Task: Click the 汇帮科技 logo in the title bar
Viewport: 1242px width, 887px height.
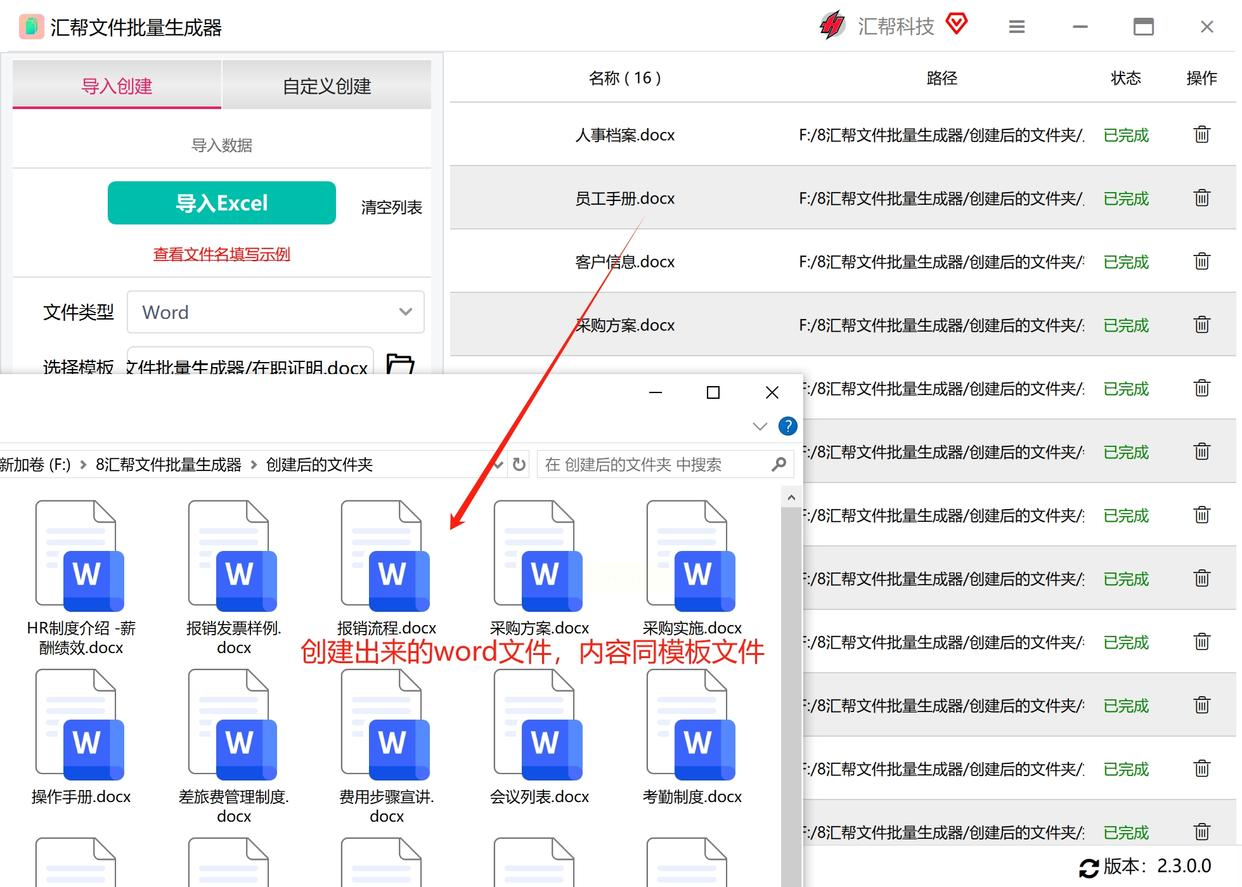Action: 832,25
